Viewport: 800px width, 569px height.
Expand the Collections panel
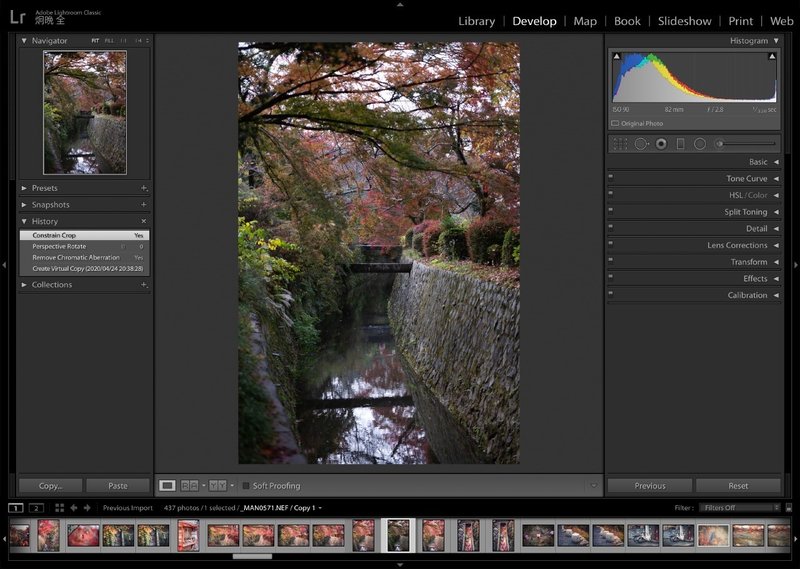click(x=24, y=285)
